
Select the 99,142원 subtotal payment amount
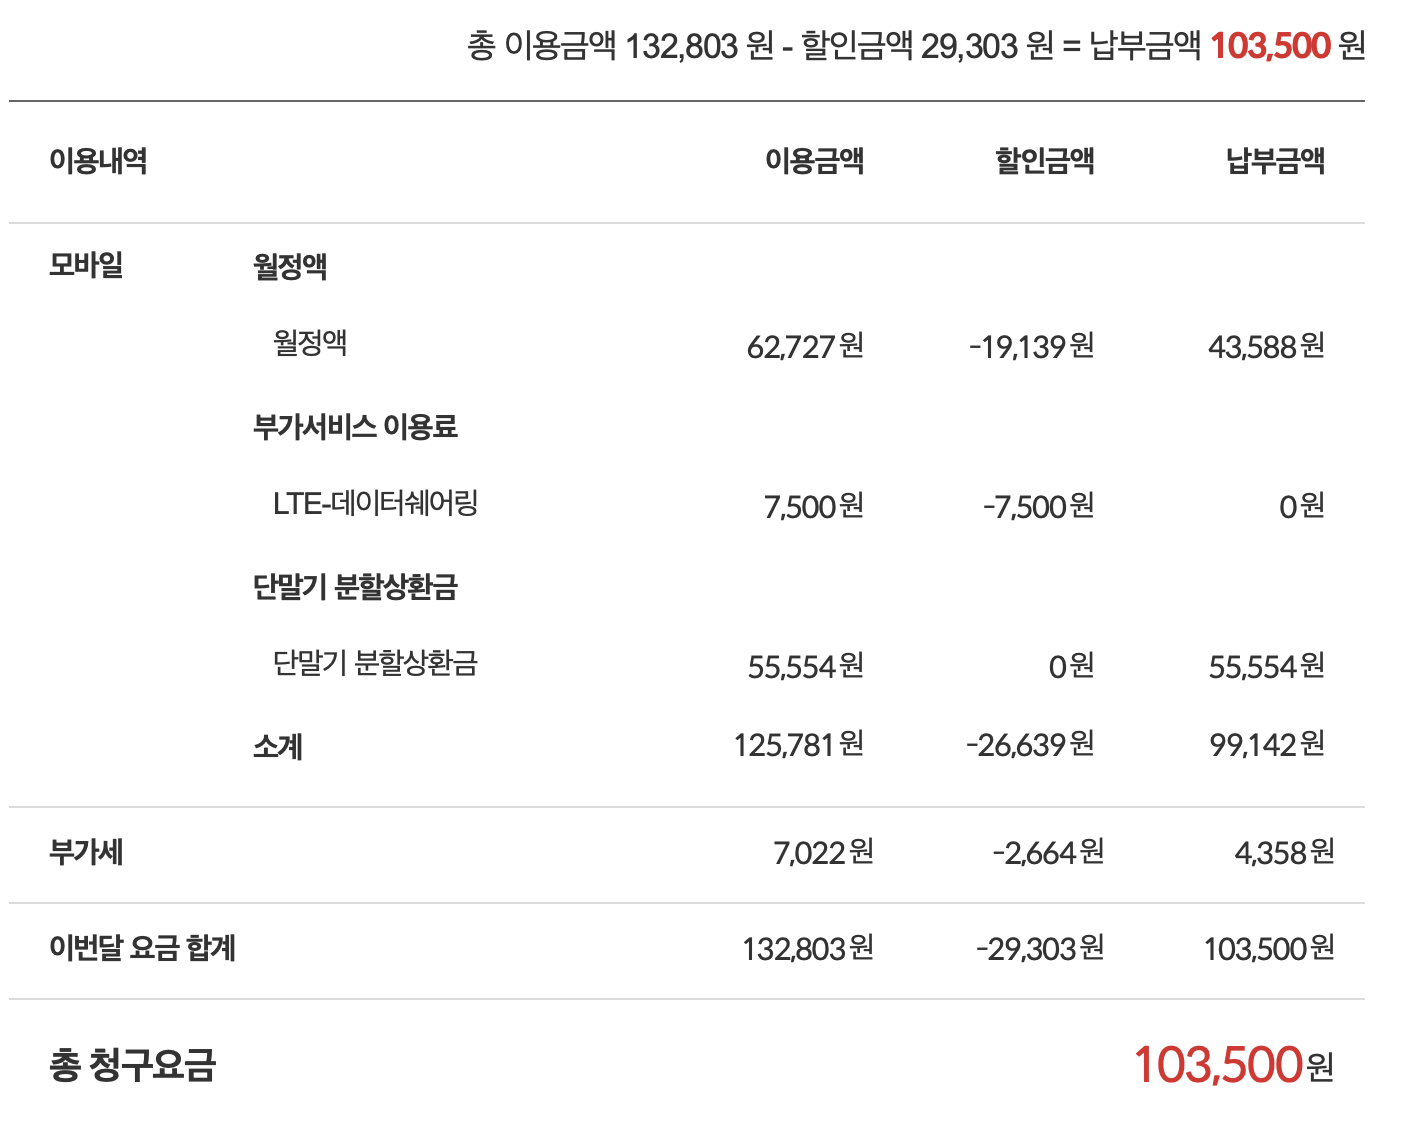[x=1266, y=745]
